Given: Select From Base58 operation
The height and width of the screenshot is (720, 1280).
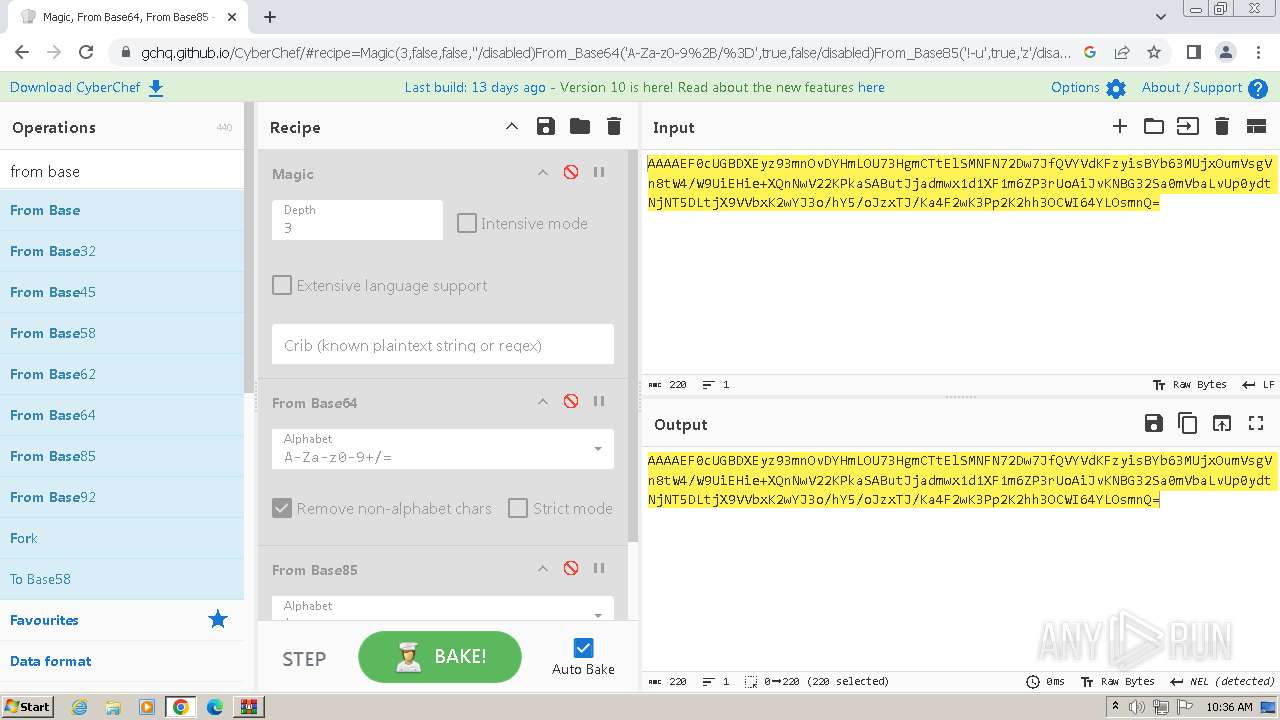Looking at the screenshot, I should [x=122, y=333].
